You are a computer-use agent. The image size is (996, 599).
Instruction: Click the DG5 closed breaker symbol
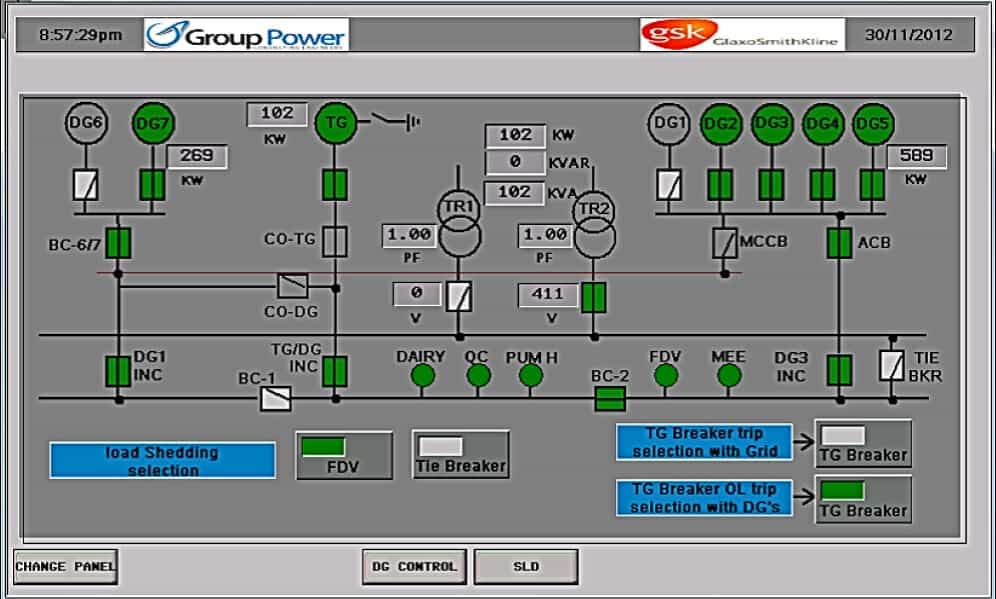[873, 185]
